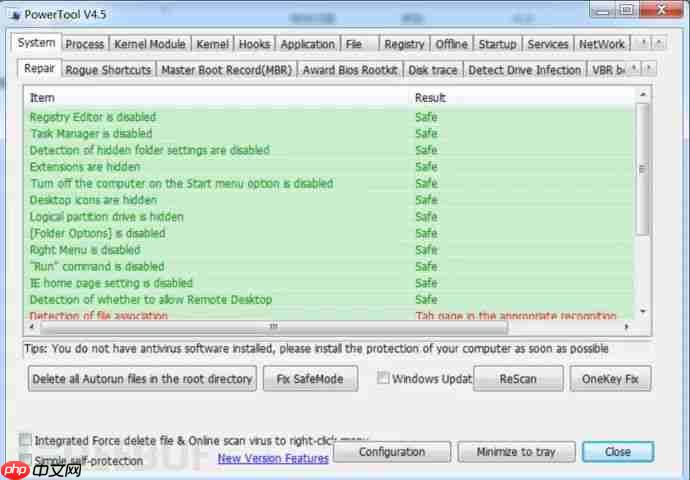Click the Configuration button
The height and width of the screenshot is (480, 690).
point(392,452)
